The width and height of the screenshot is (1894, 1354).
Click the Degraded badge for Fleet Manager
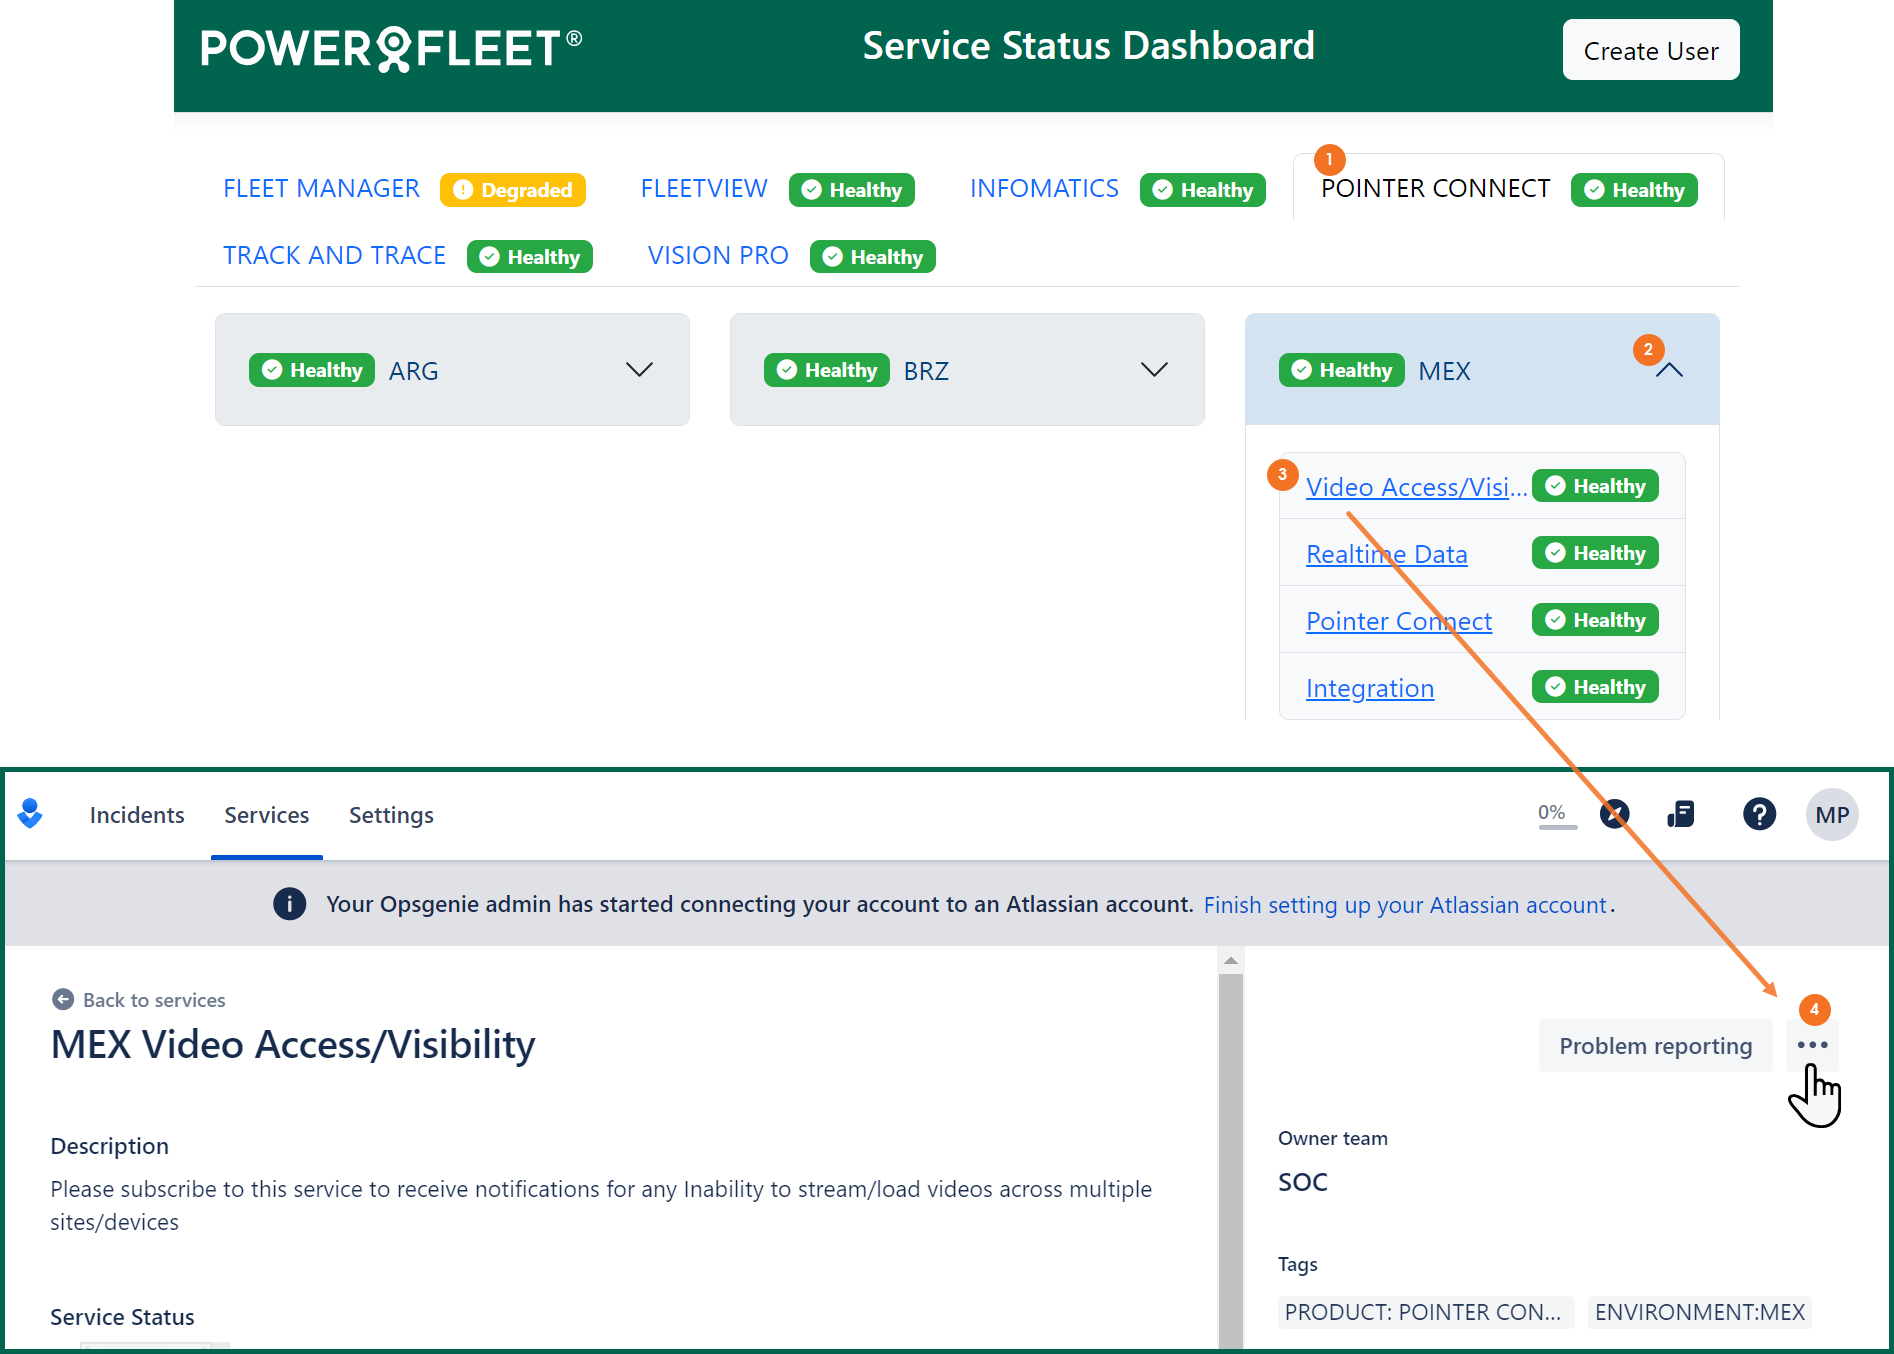coord(513,190)
